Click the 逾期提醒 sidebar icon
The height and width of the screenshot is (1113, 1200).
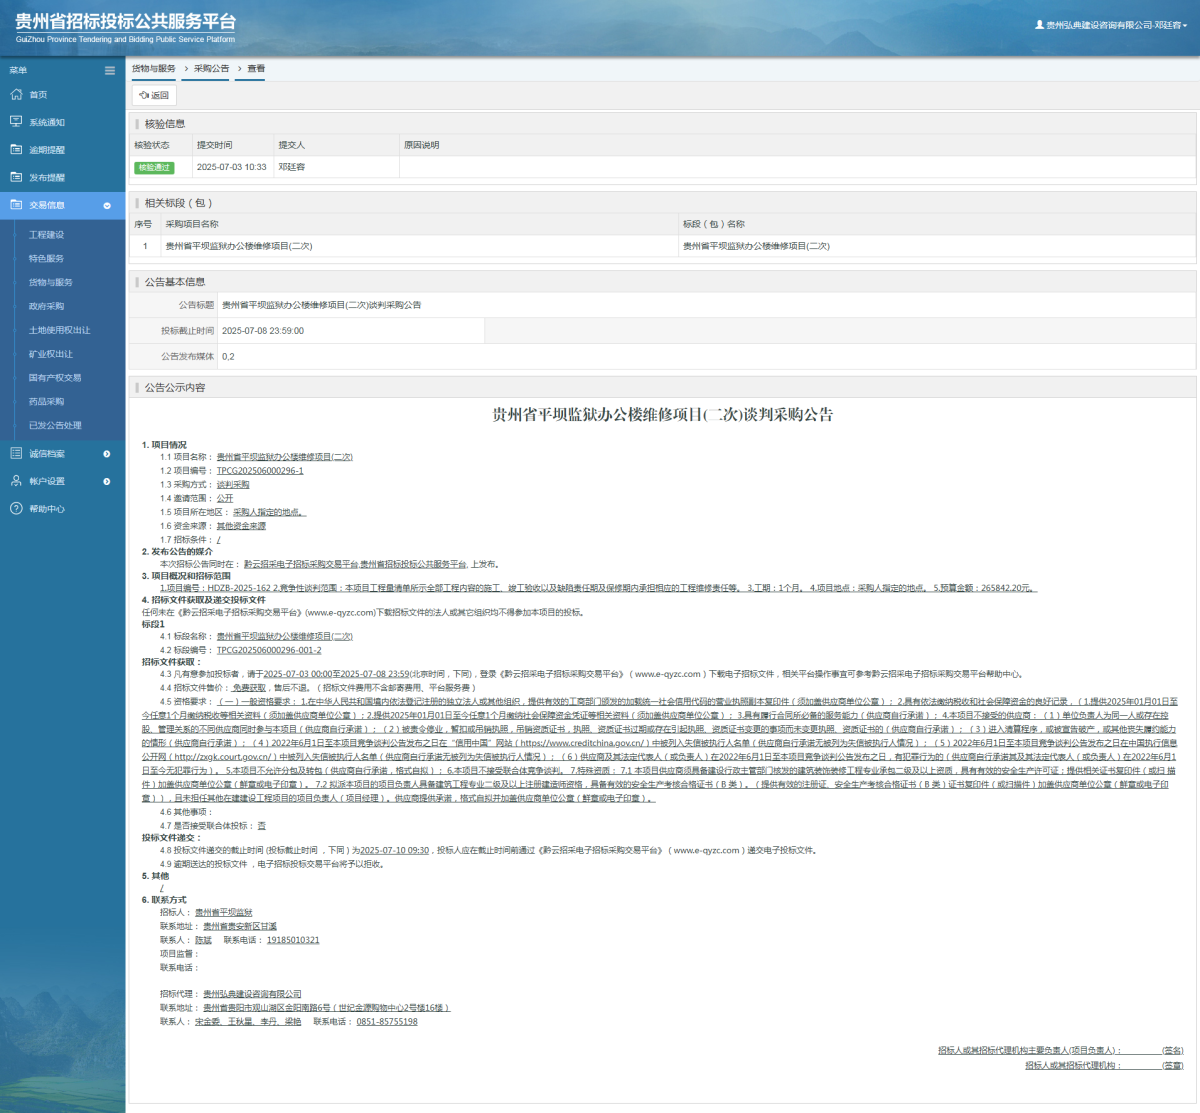tap(16, 150)
